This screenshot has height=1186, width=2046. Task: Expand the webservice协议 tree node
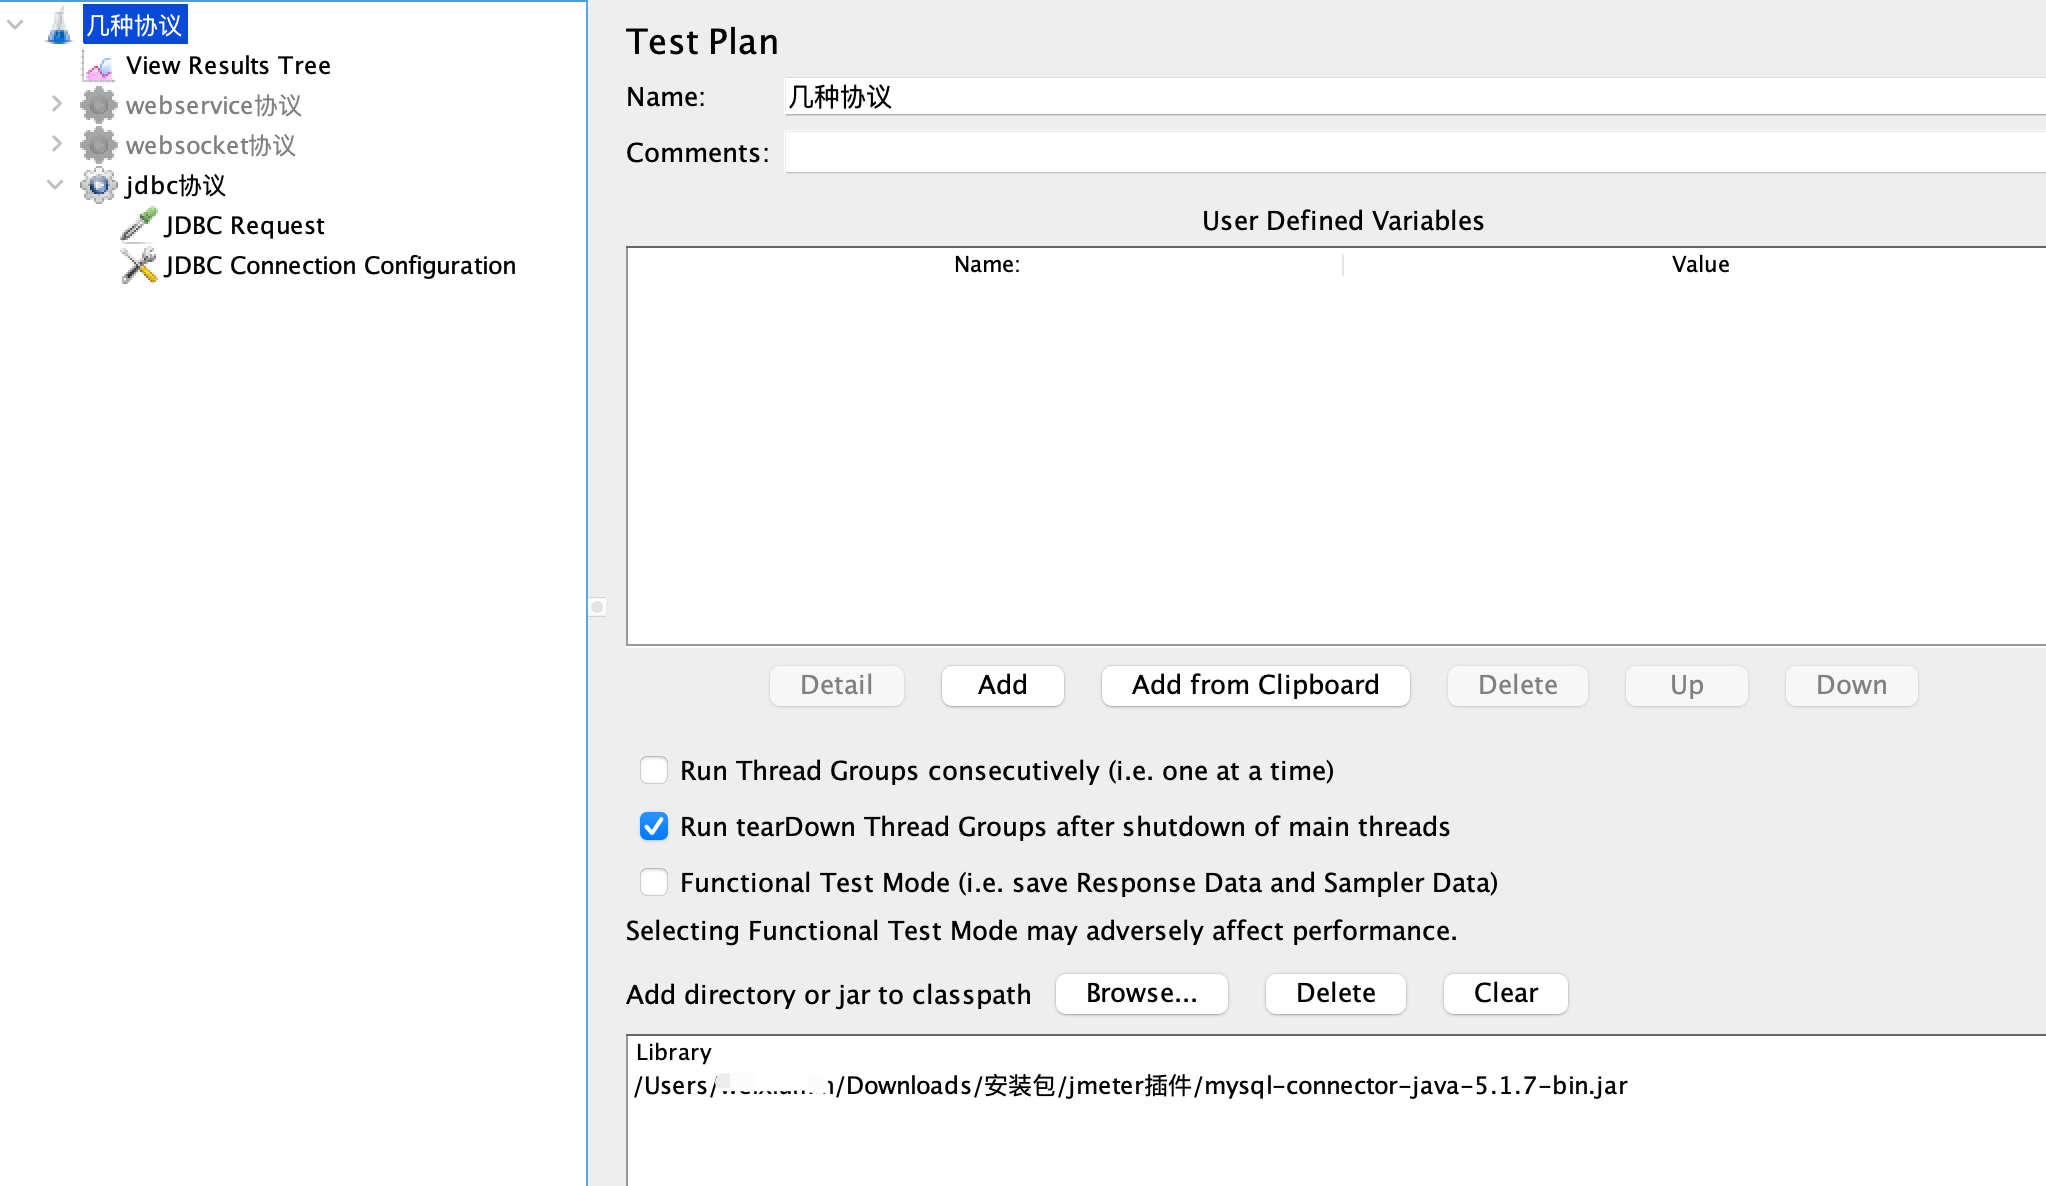(x=56, y=104)
